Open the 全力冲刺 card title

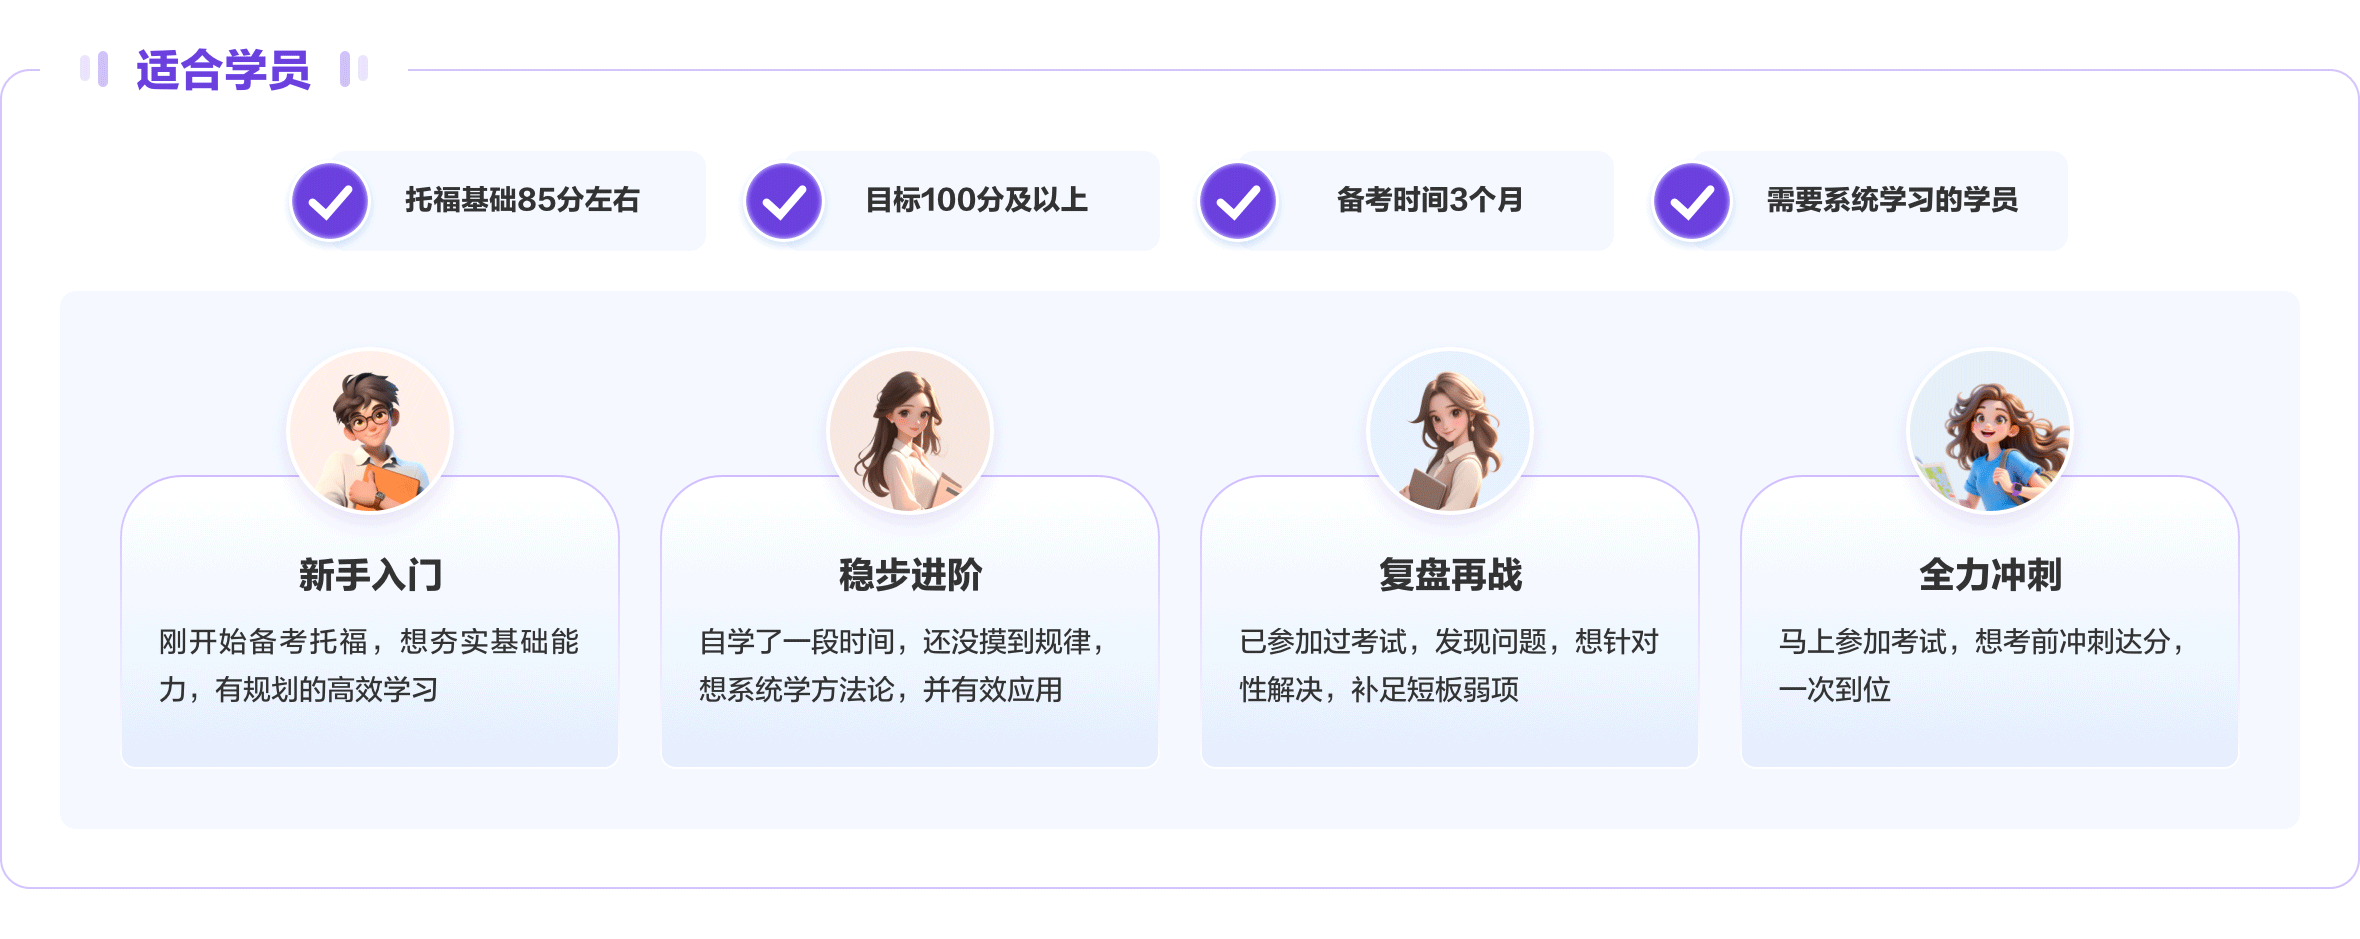click(x=1990, y=575)
